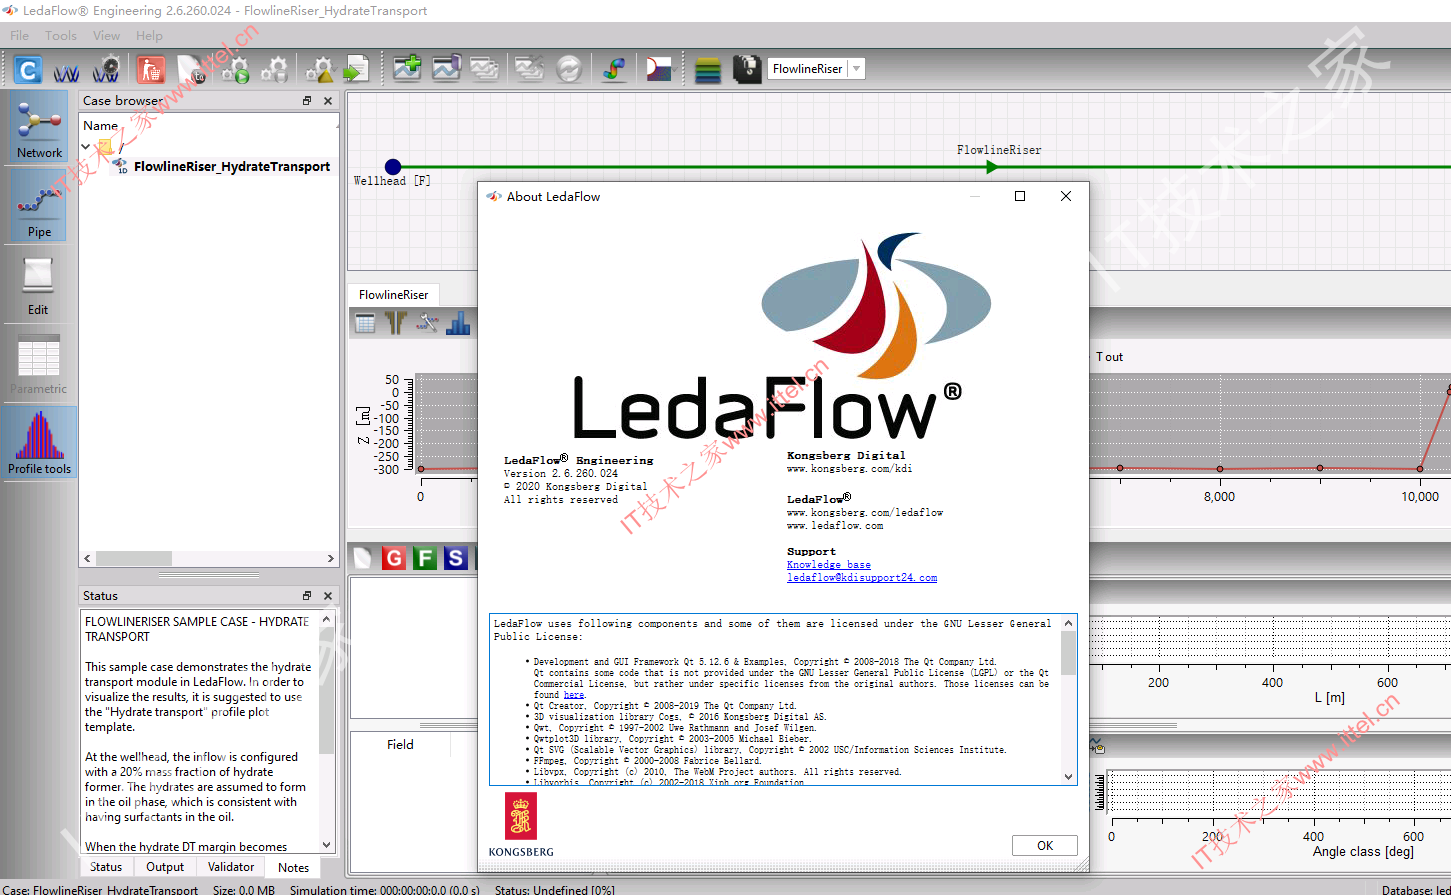Viewport: 1451px width, 895px height.
Task: Click the blue S button below the plot
Action: point(456,558)
